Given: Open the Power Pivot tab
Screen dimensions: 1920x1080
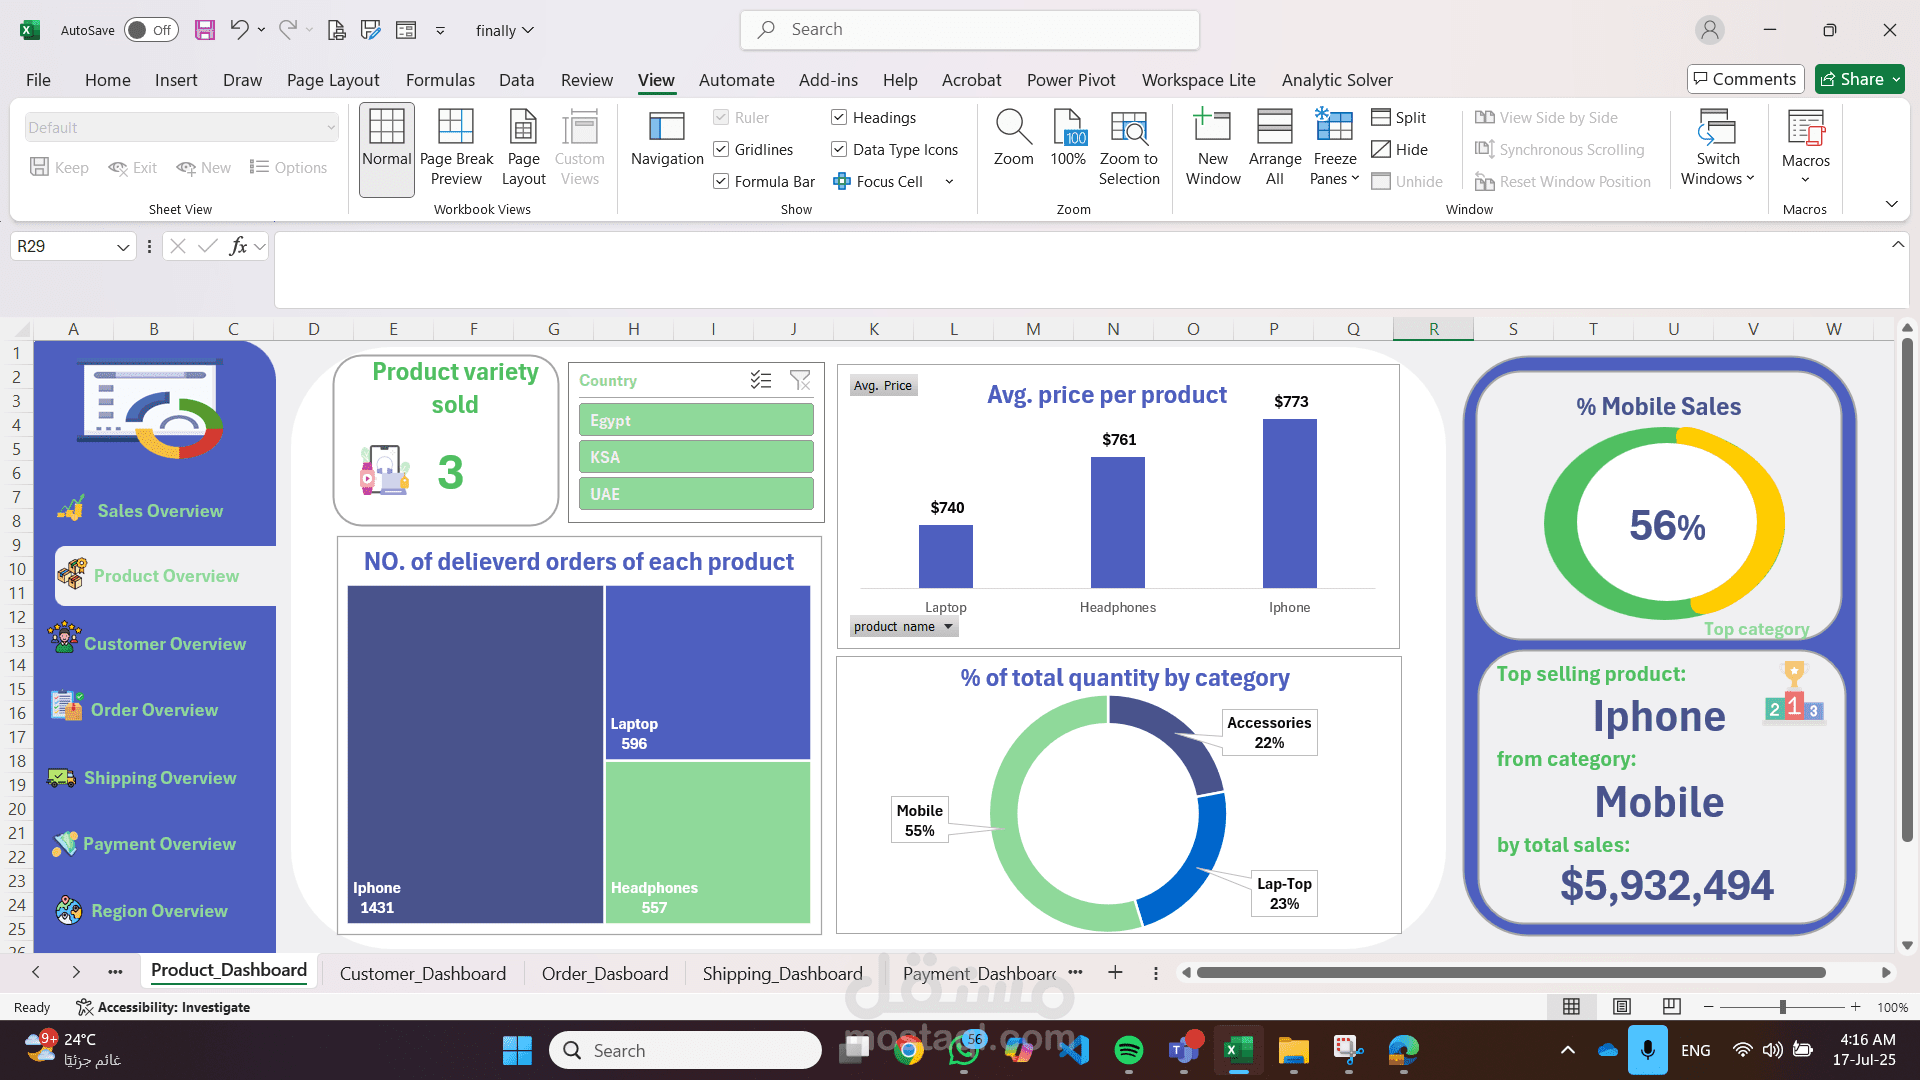Looking at the screenshot, I should (1071, 80).
